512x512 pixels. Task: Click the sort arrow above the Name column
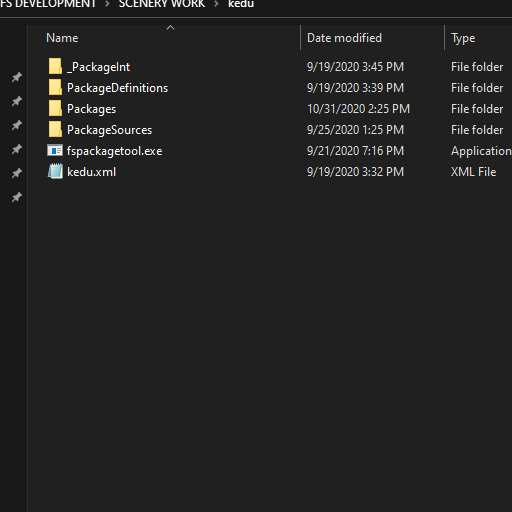[170, 28]
